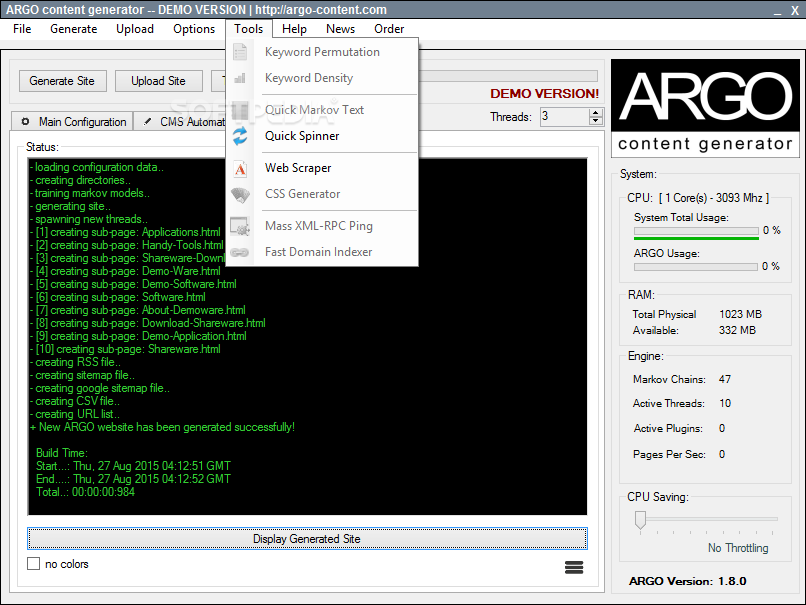Click the Upload Site button
The image size is (806, 605).
pos(158,81)
